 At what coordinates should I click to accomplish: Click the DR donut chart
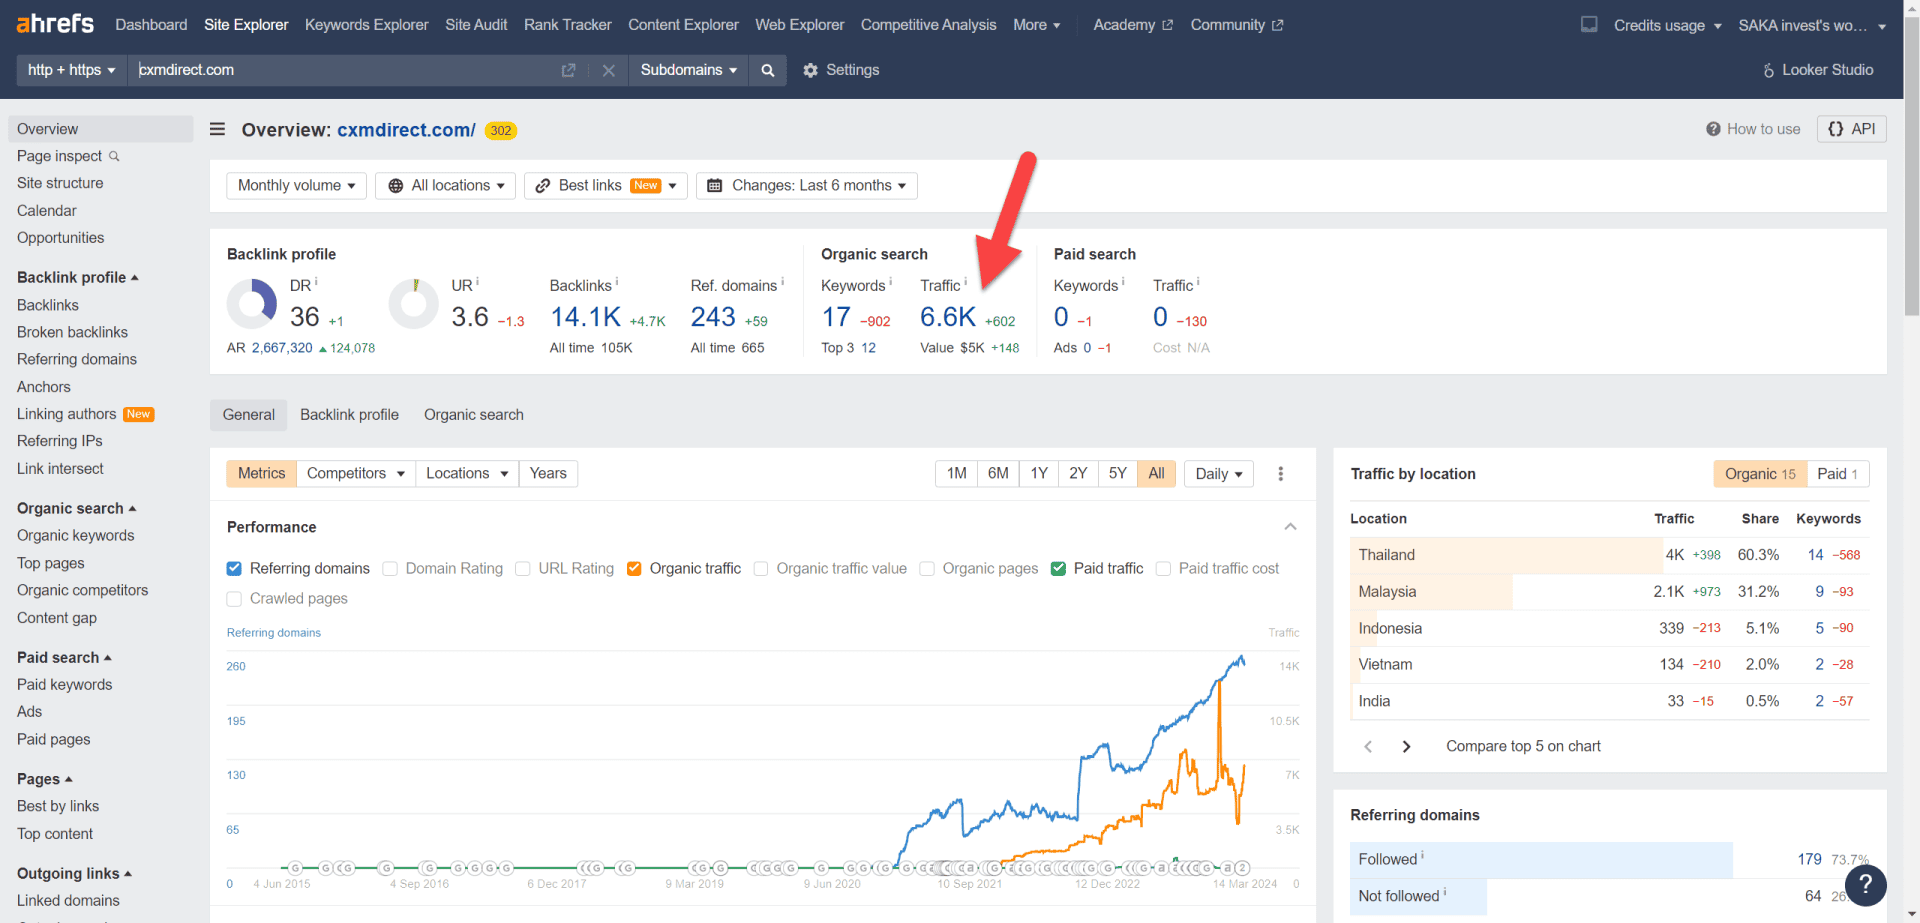click(x=252, y=304)
